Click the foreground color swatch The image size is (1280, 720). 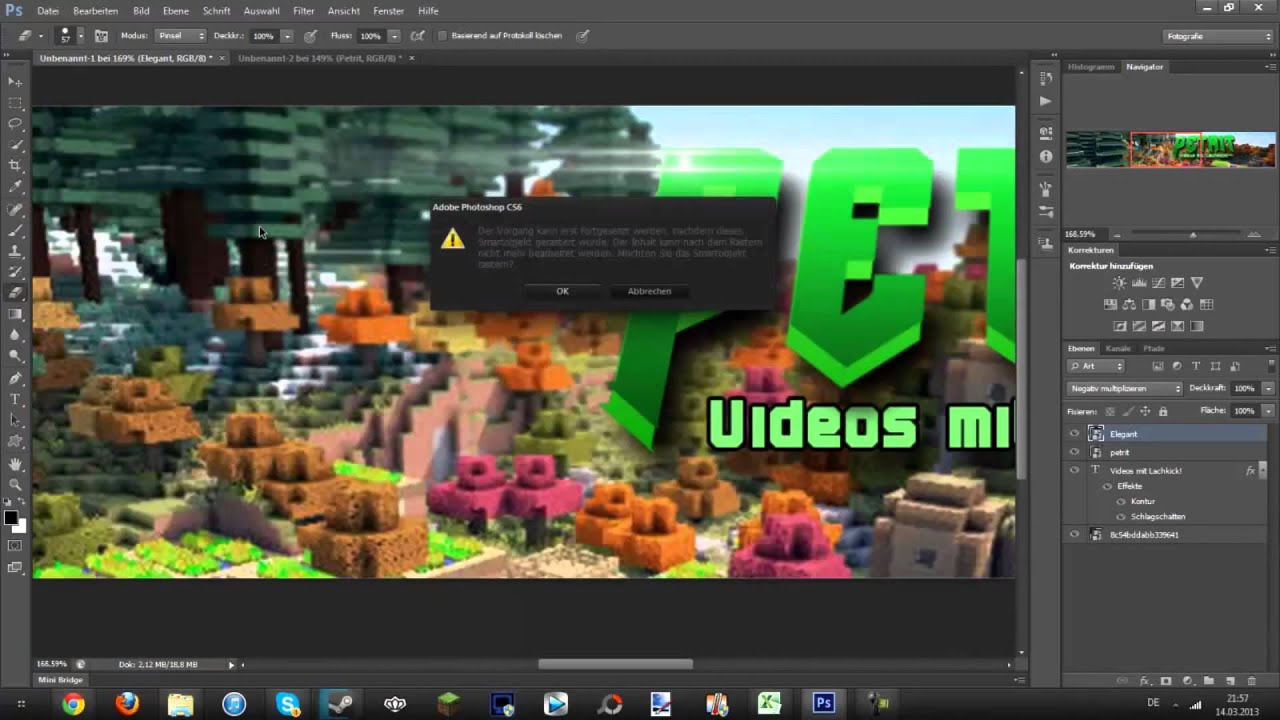(11, 518)
